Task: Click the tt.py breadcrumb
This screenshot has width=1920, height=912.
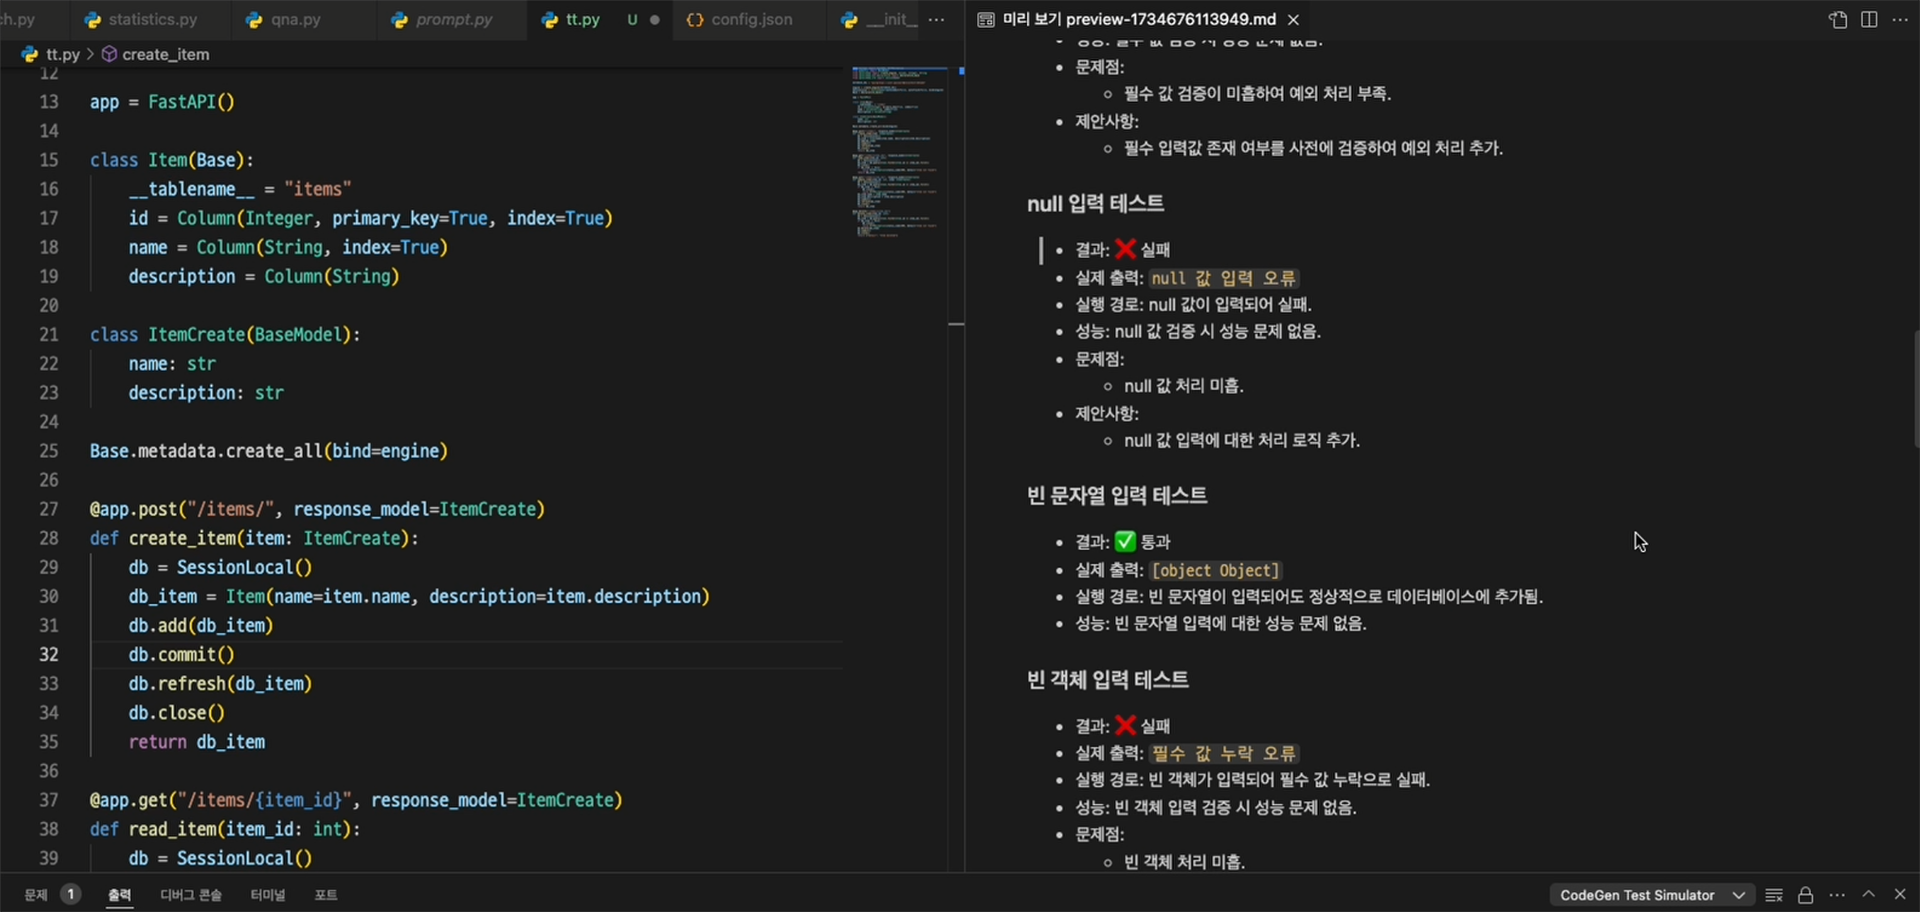Action: click(x=62, y=54)
